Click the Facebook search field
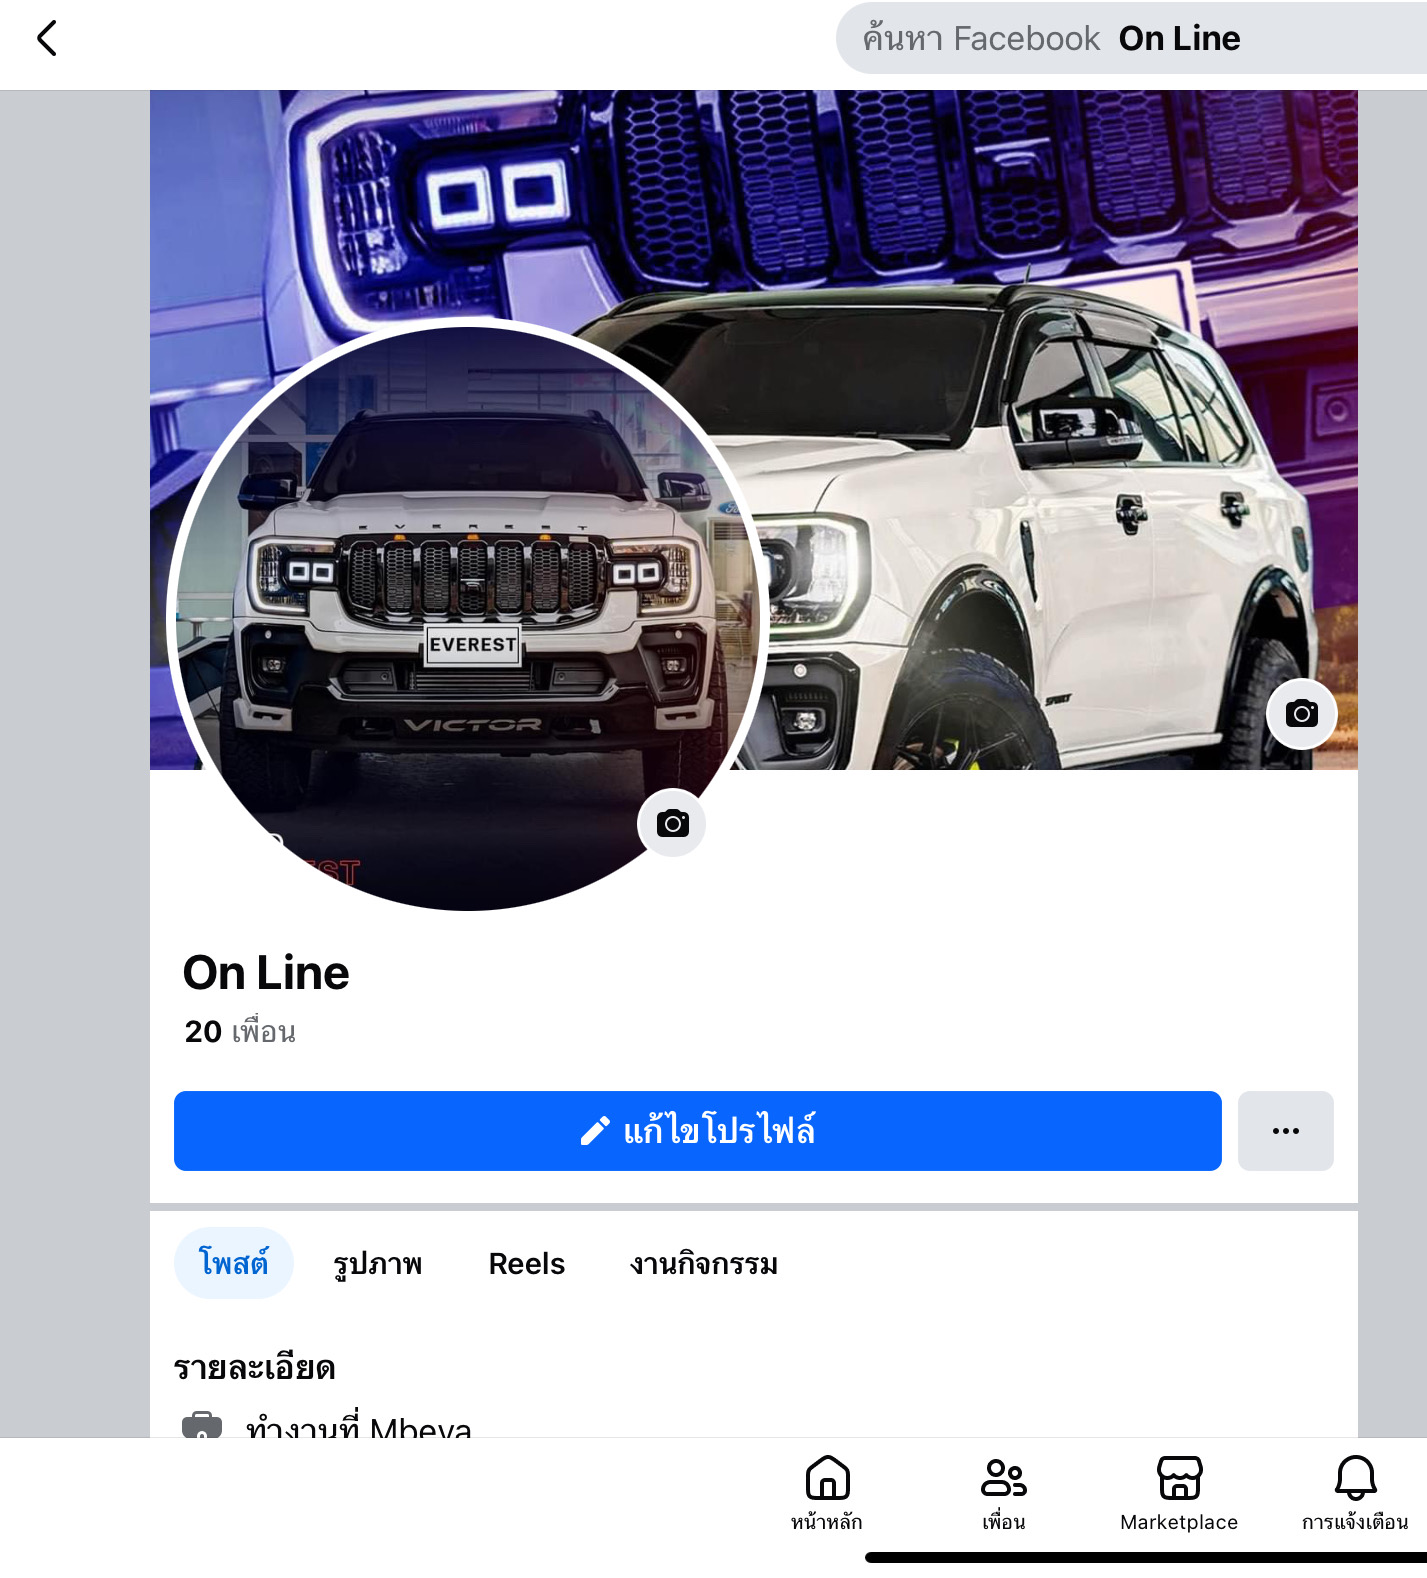 click(1131, 38)
